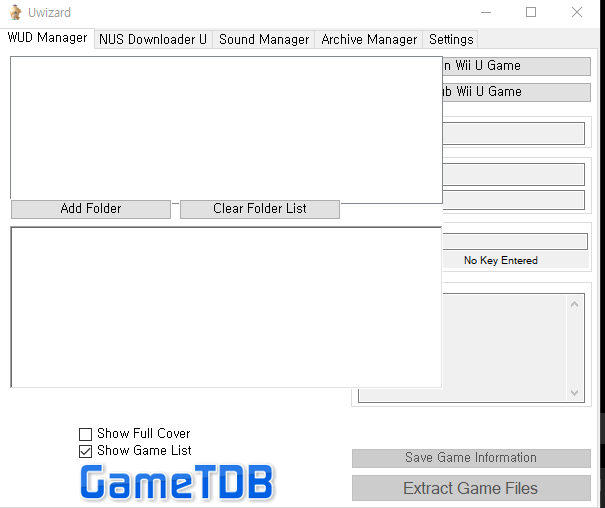The height and width of the screenshot is (508, 605).
Task: Maximize the Uwizard window
Action: point(531,12)
